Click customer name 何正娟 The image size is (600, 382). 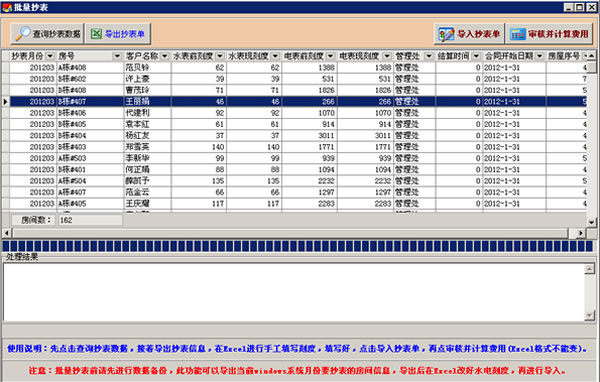tap(137, 170)
